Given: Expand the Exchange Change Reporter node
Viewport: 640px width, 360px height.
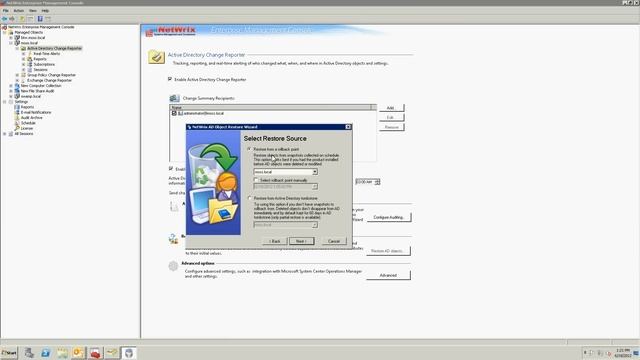Looking at the screenshot, I should pyautogui.click(x=17, y=80).
